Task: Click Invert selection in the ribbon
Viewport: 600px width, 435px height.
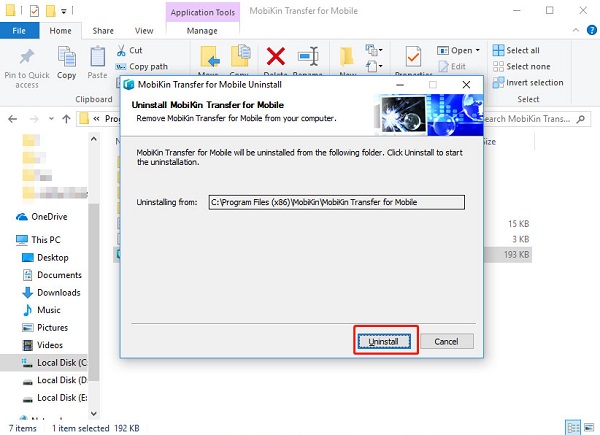Action: click(x=528, y=83)
